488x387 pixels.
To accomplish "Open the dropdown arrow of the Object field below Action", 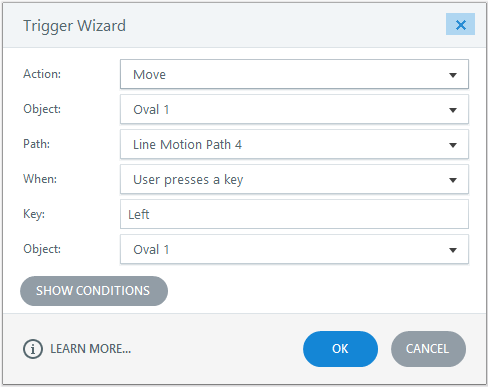I will 453,110.
